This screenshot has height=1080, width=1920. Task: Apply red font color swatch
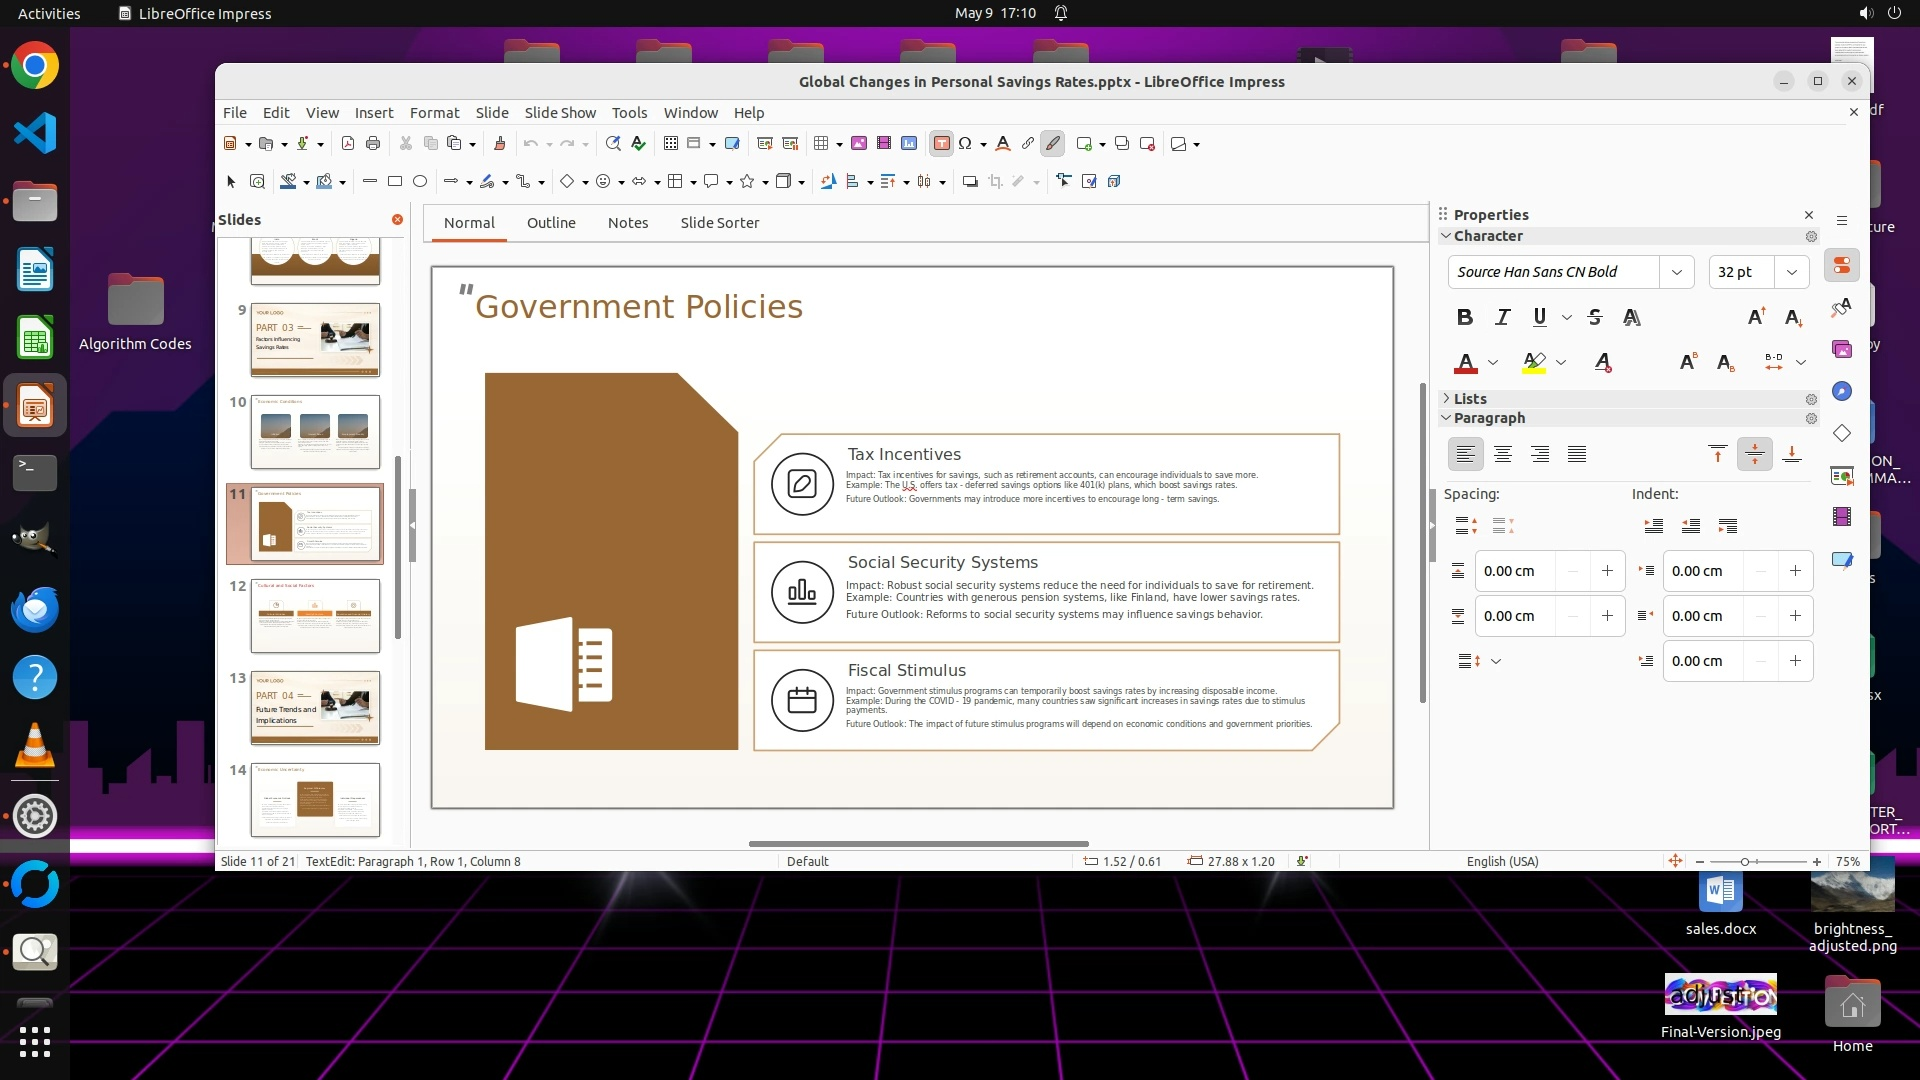(x=1466, y=363)
